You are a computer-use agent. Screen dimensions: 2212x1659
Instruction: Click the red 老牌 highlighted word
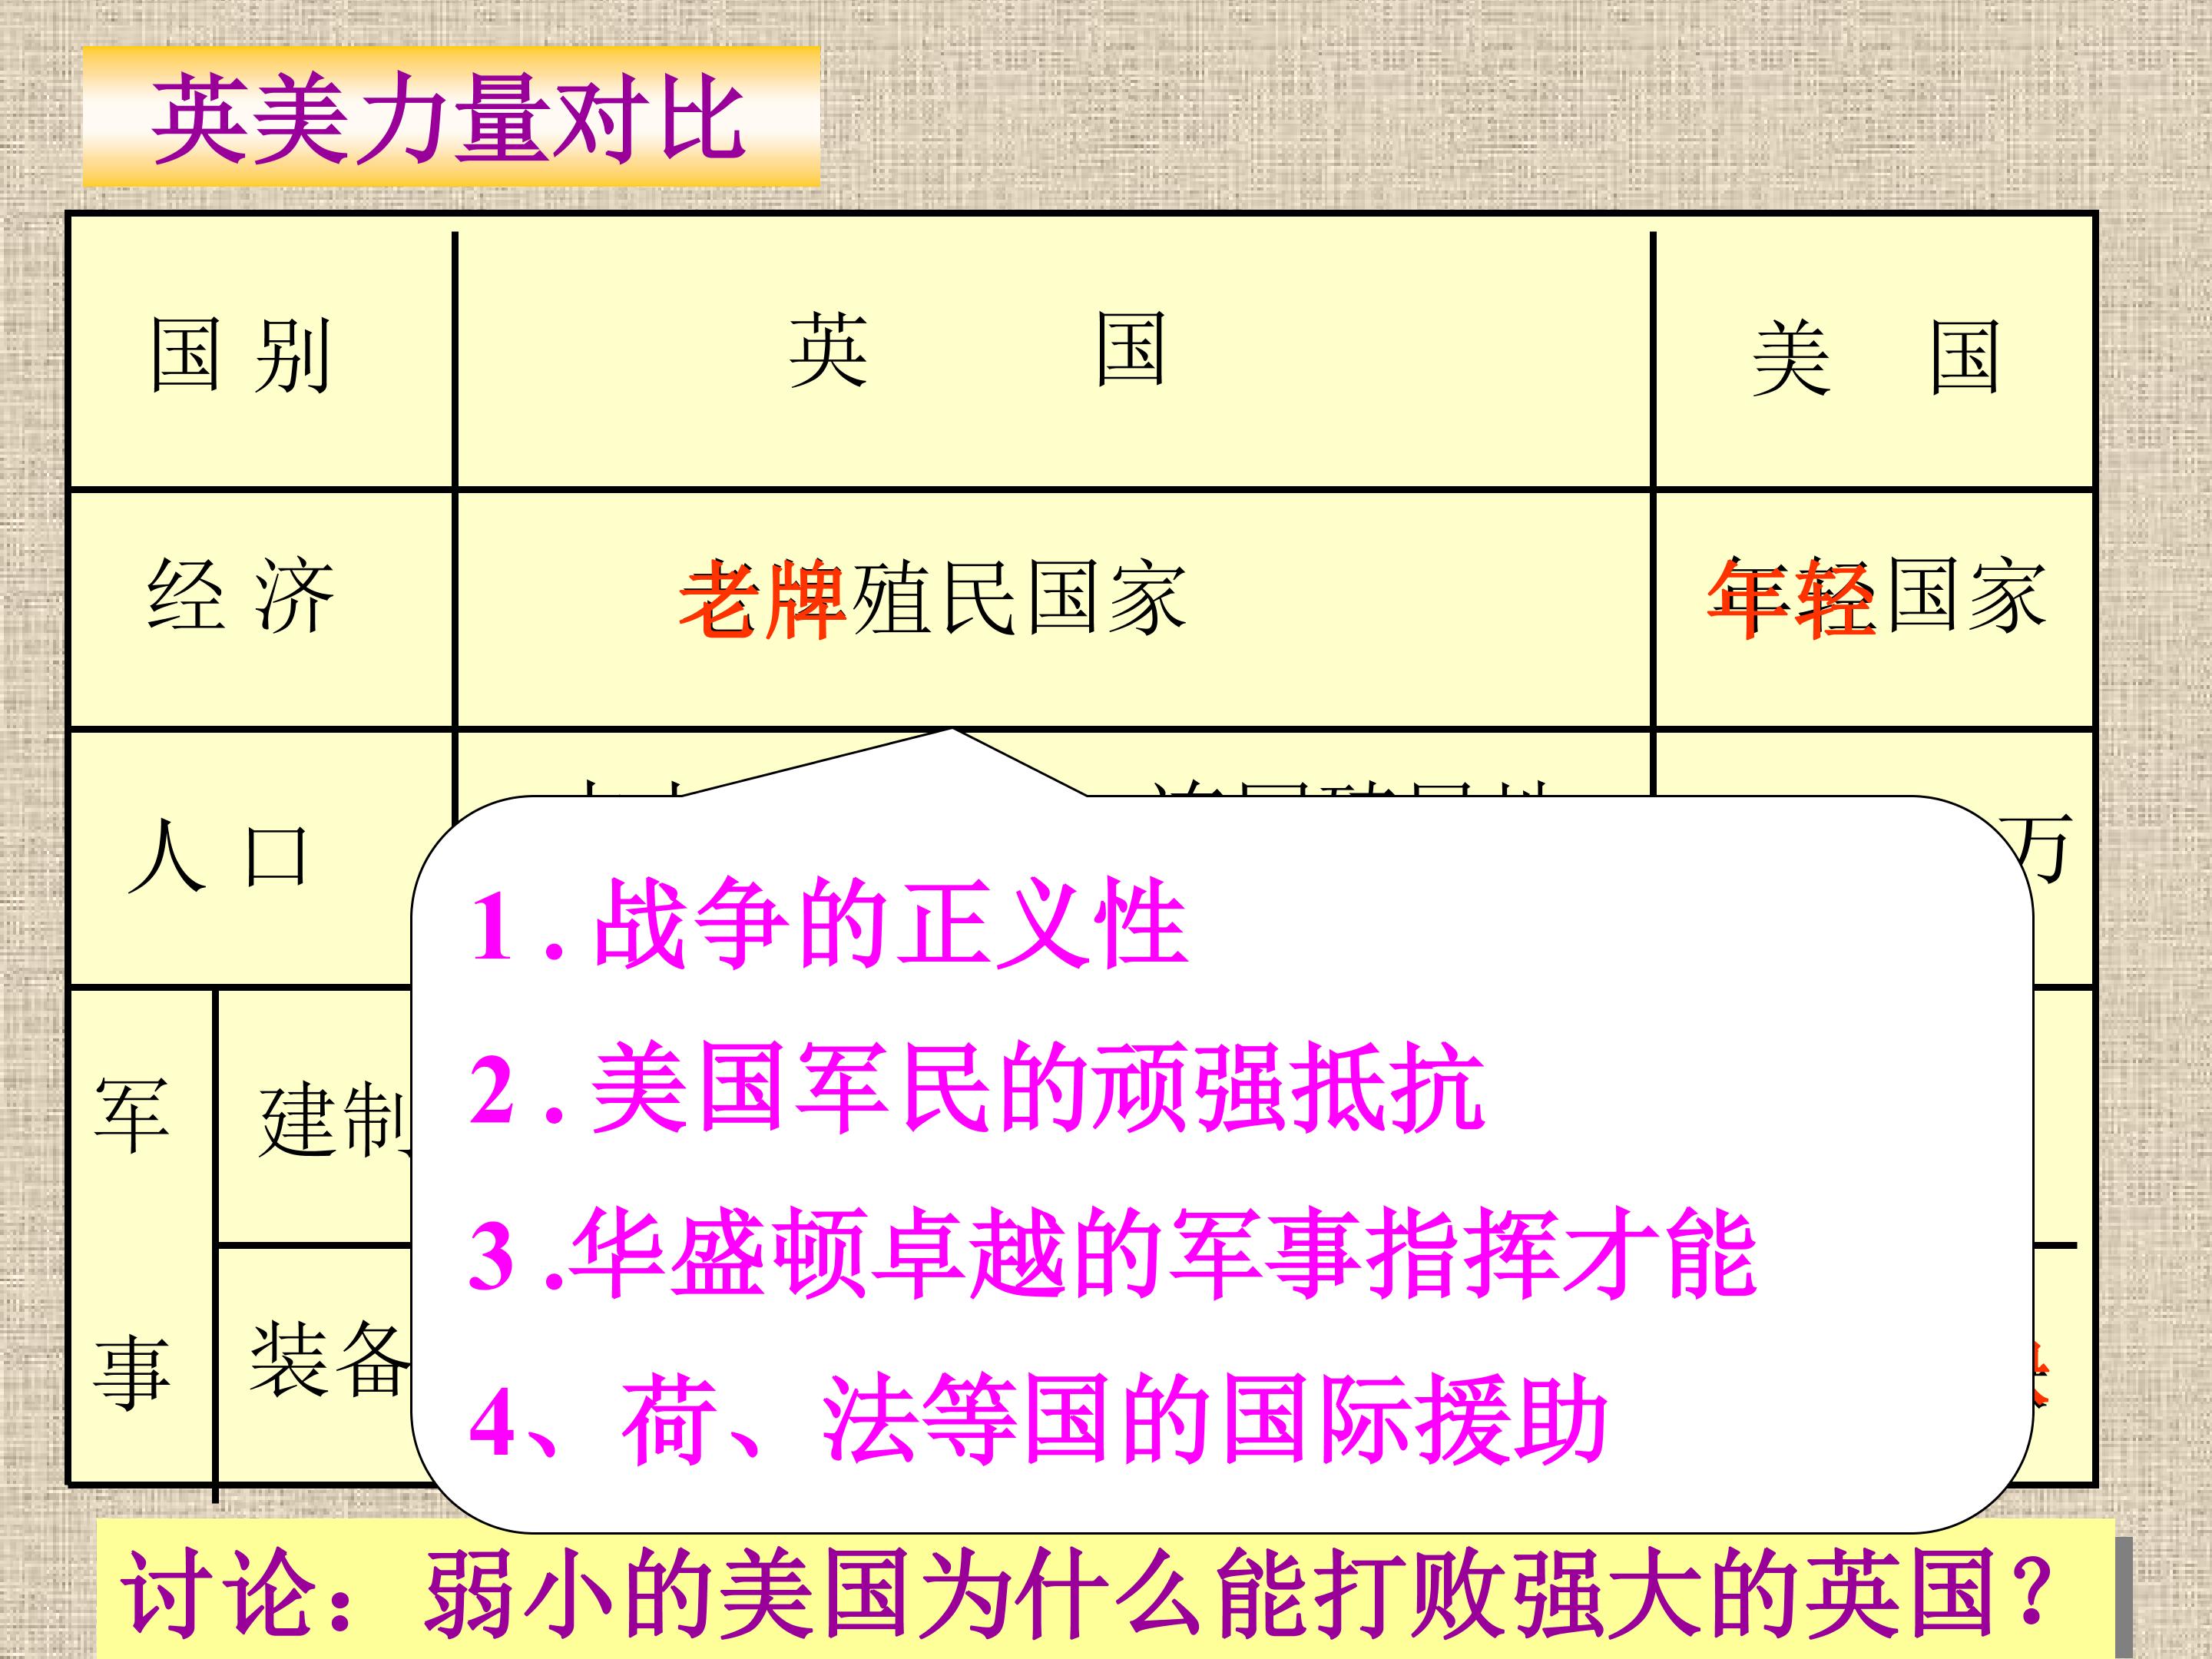763,598
